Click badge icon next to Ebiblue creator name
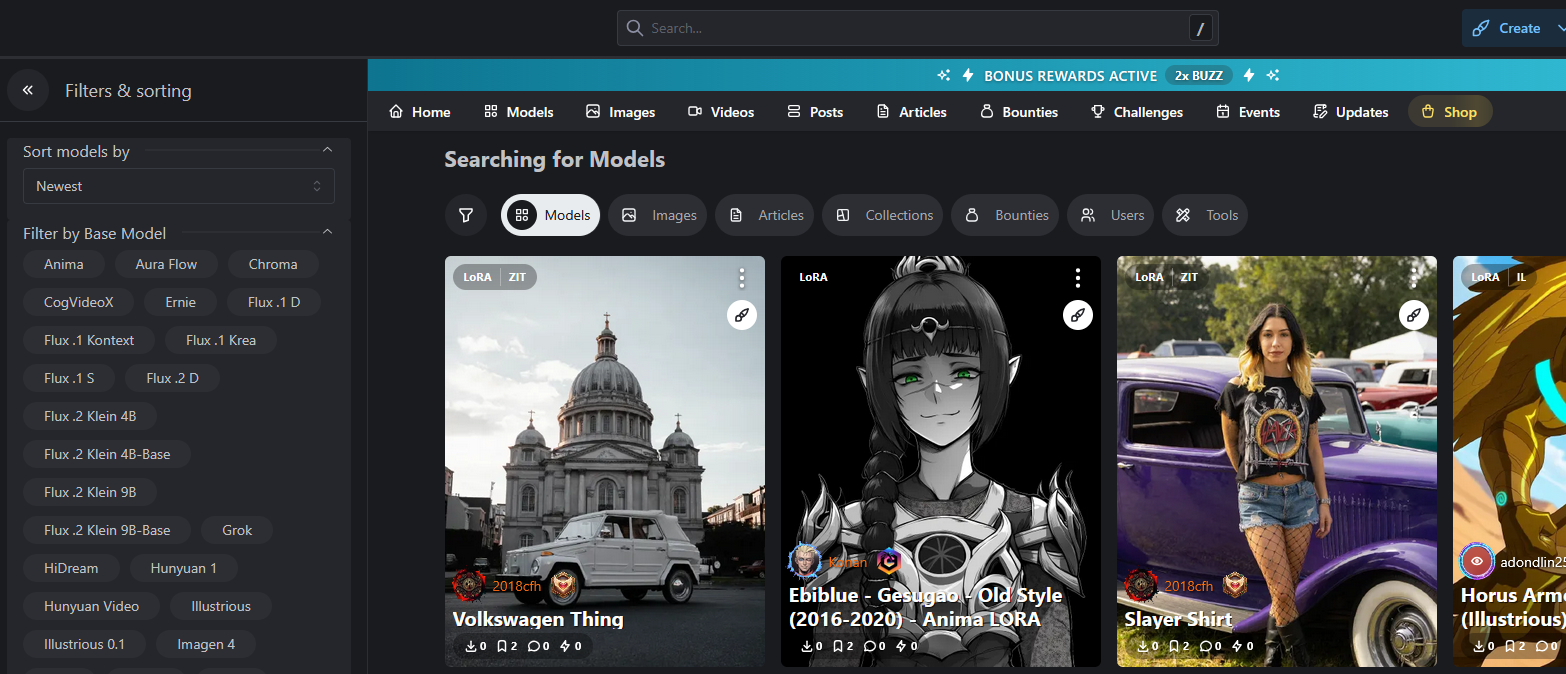Screen dimensions: 1566x674 pyautogui.click(x=888, y=561)
